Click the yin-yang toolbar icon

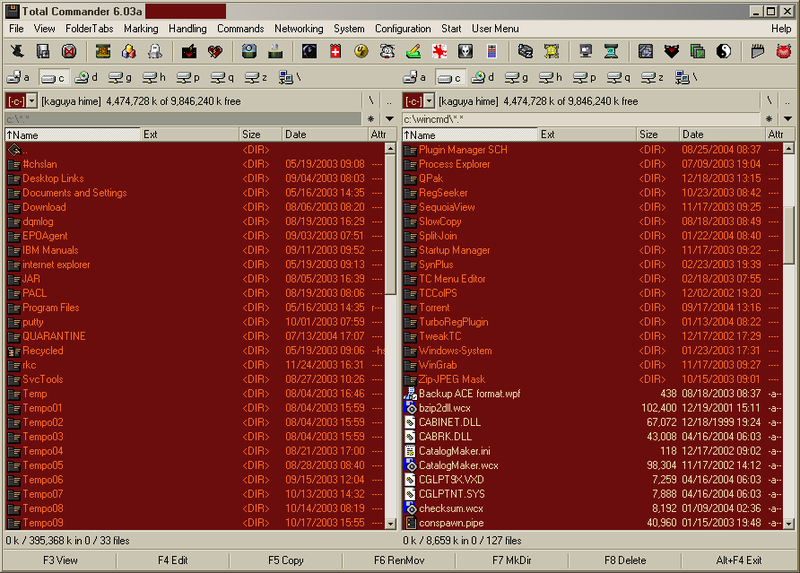coord(723,51)
